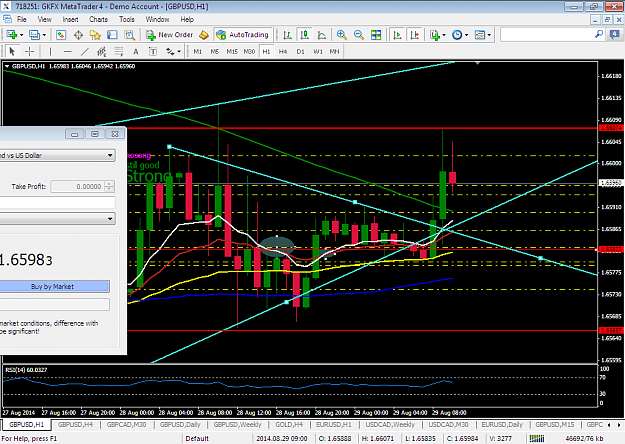Switch chart to Candlesticks icon
This screenshot has width=625, height=444.
[x=305, y=35]
